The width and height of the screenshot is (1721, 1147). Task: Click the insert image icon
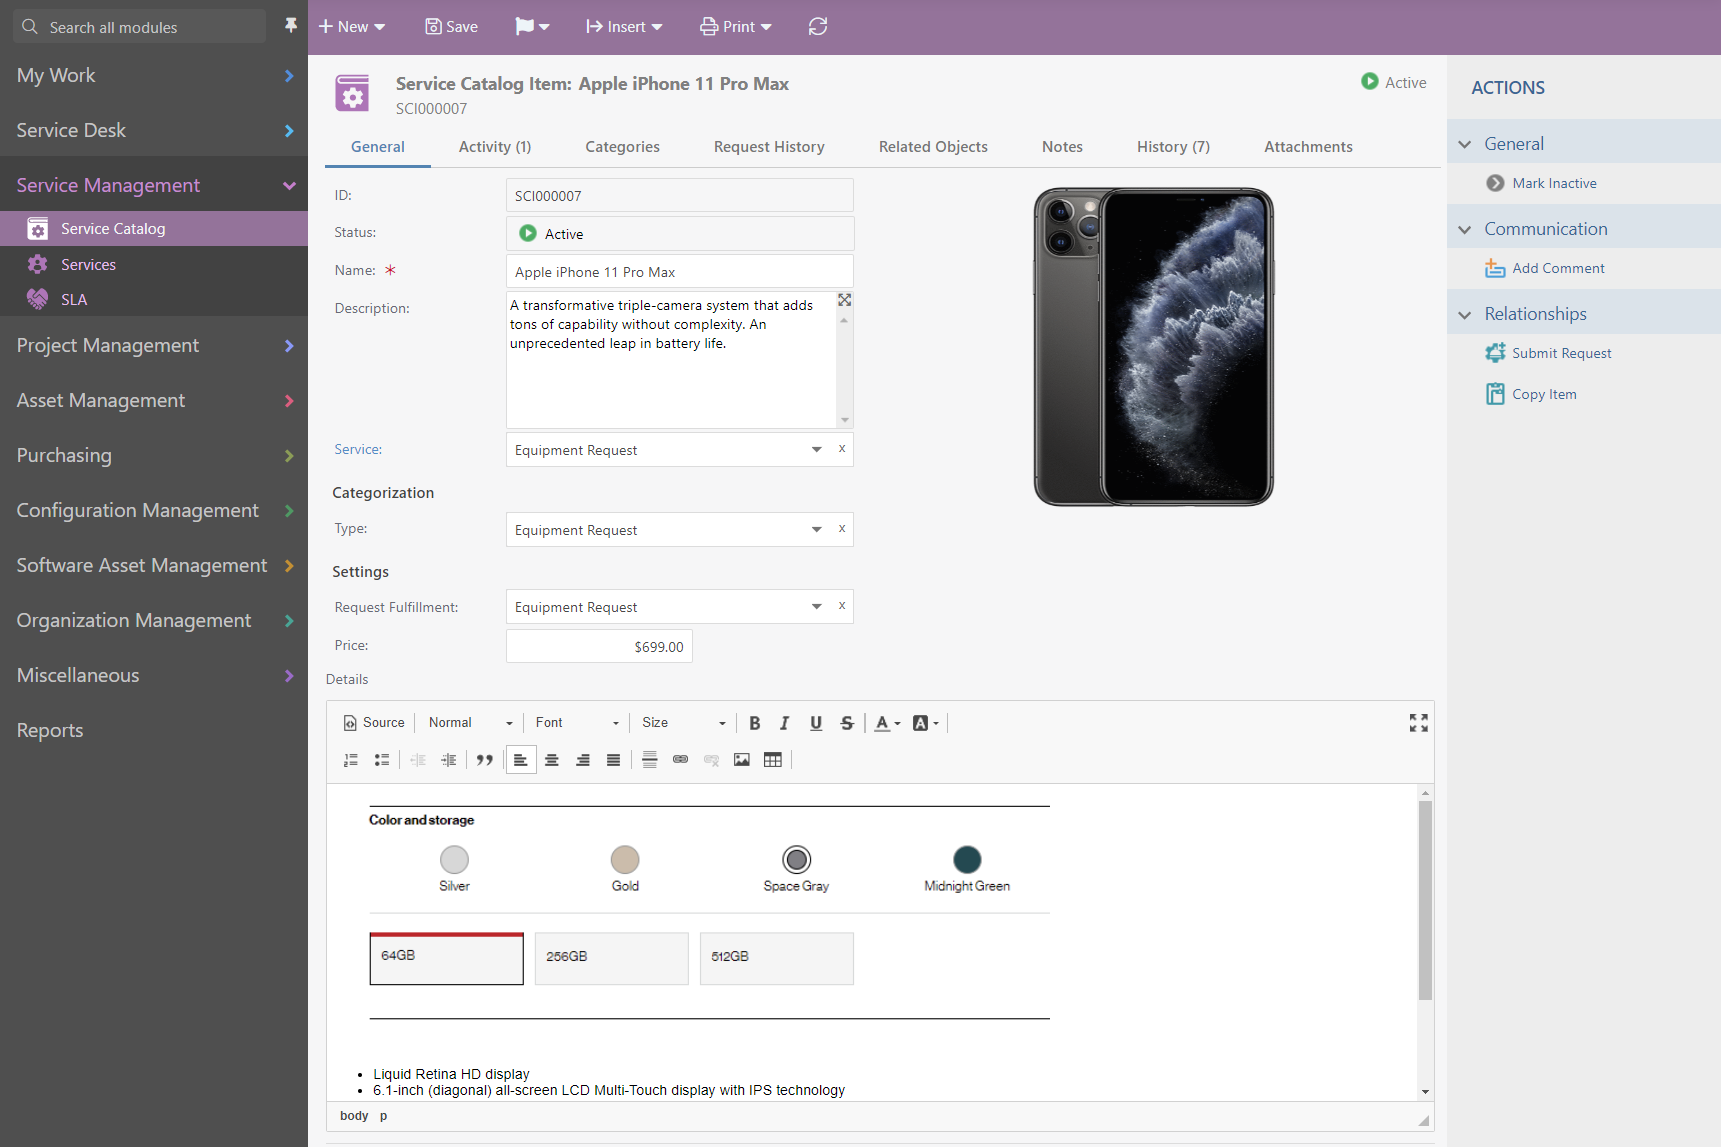coord(742,760)
